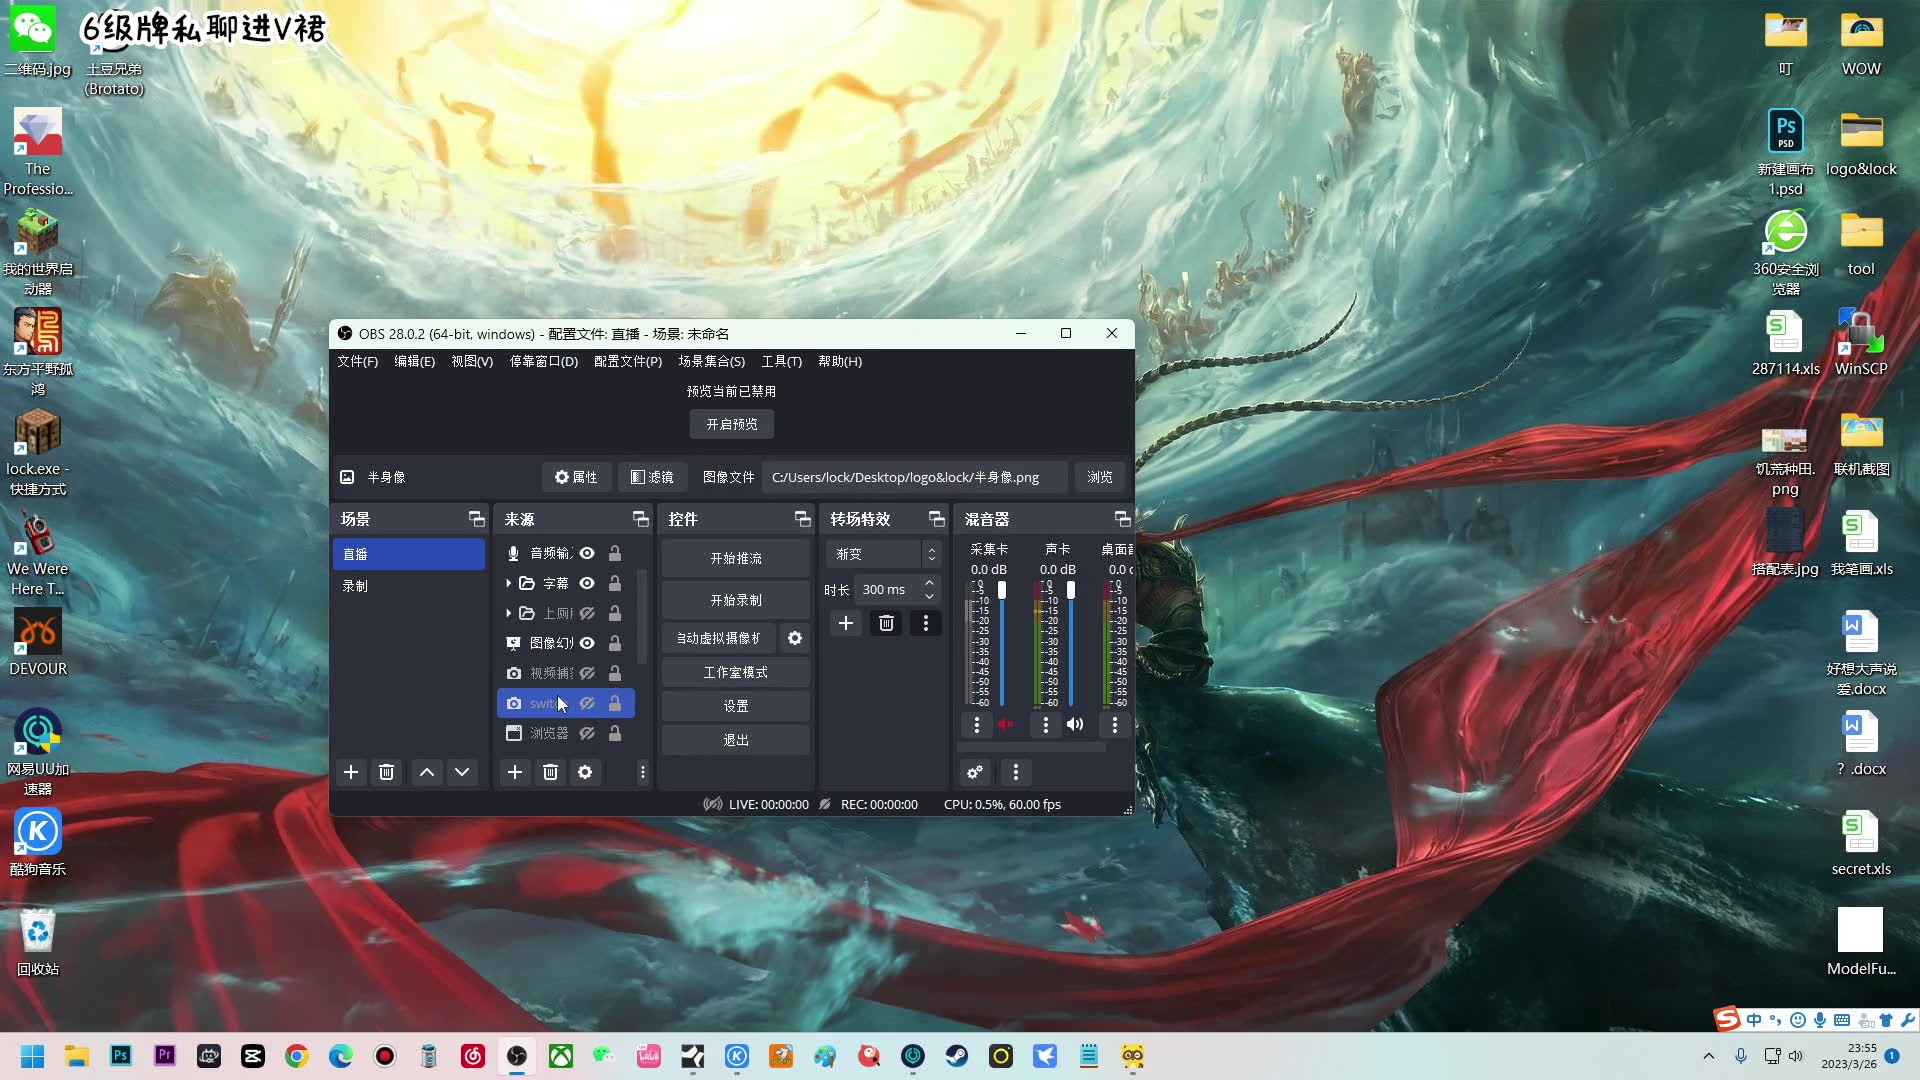Open the 工具(T) menu
Viewport: 1920px width, 1080px height.
pos(782,361)
